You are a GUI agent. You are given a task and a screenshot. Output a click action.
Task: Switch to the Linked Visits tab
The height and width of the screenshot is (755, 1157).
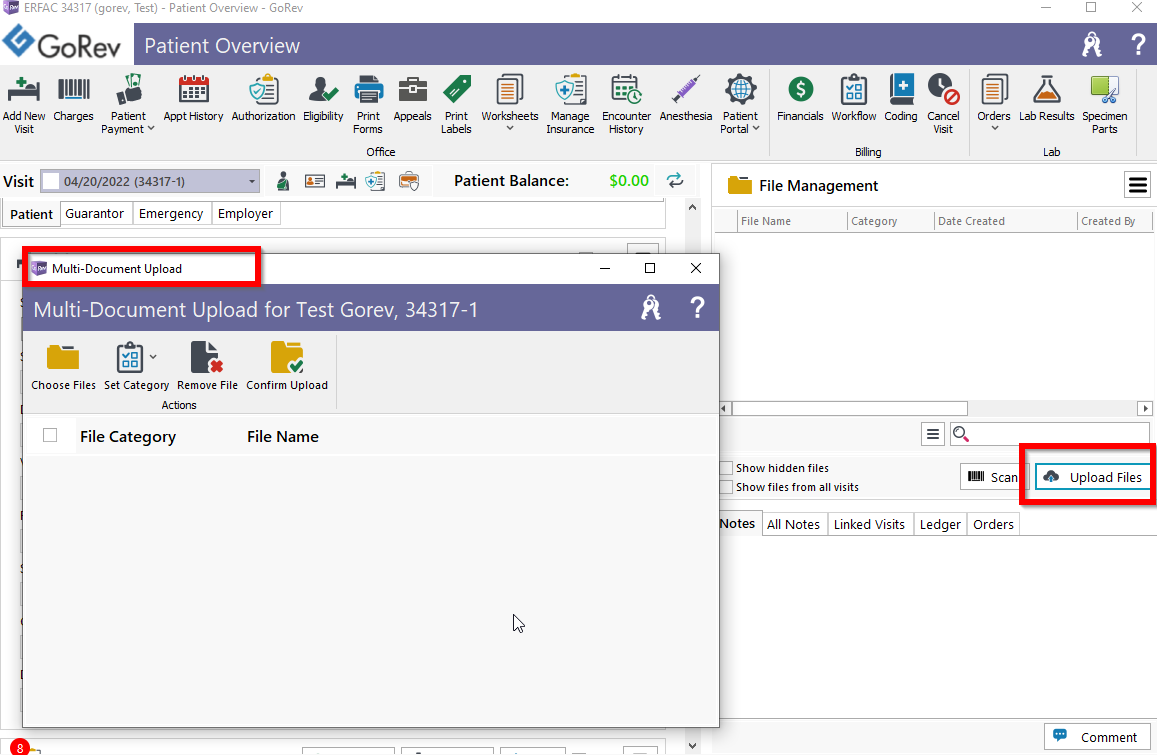coord(868,524)
